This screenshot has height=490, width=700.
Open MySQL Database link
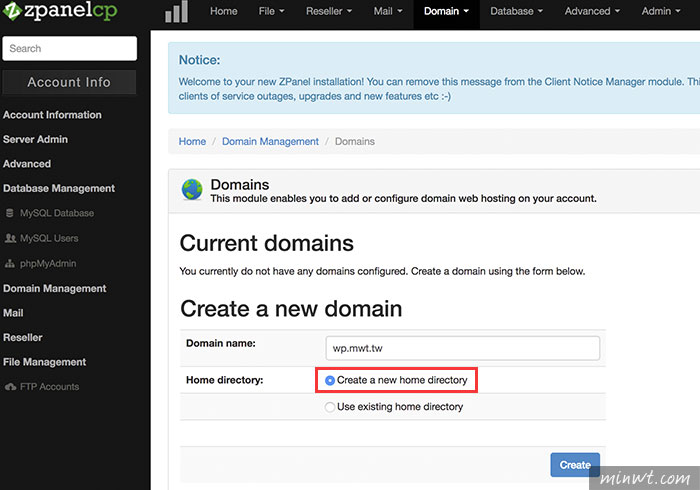pos(57,213)
